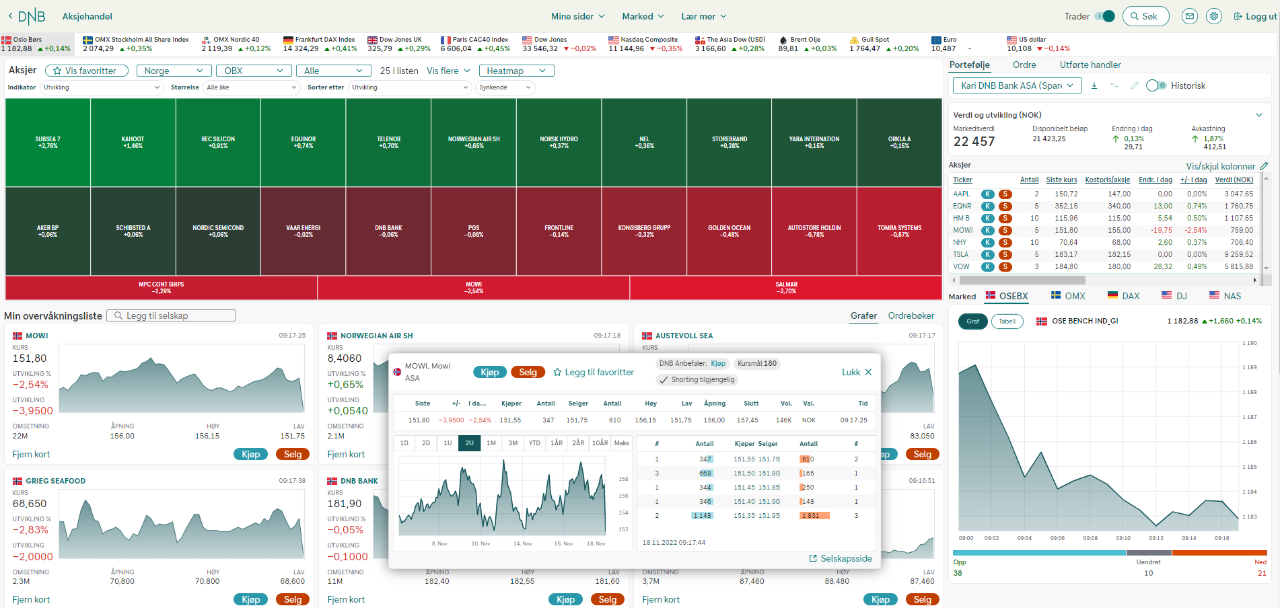1280x608 pixels.
Task: Click the Legg til selskap input field
Action: coord(173,316)
